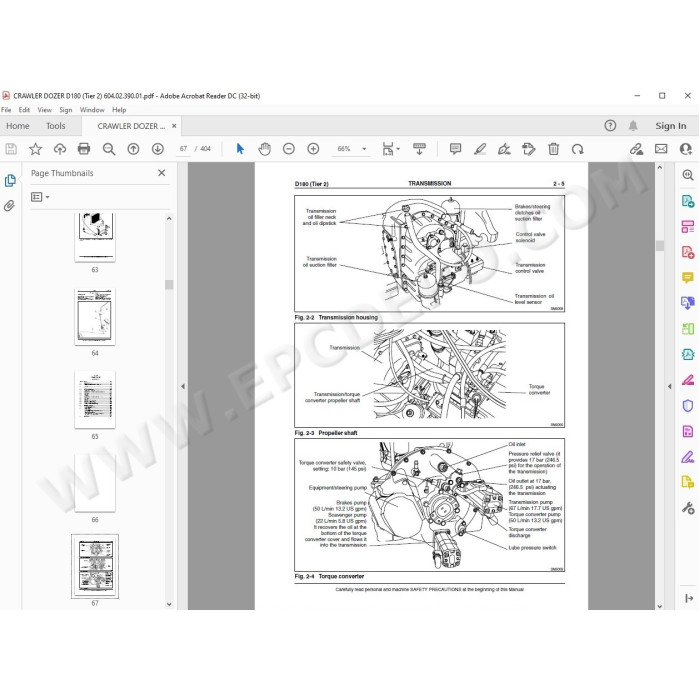
Task: Switch to the Home tab
Action: [x=18, y=126]
